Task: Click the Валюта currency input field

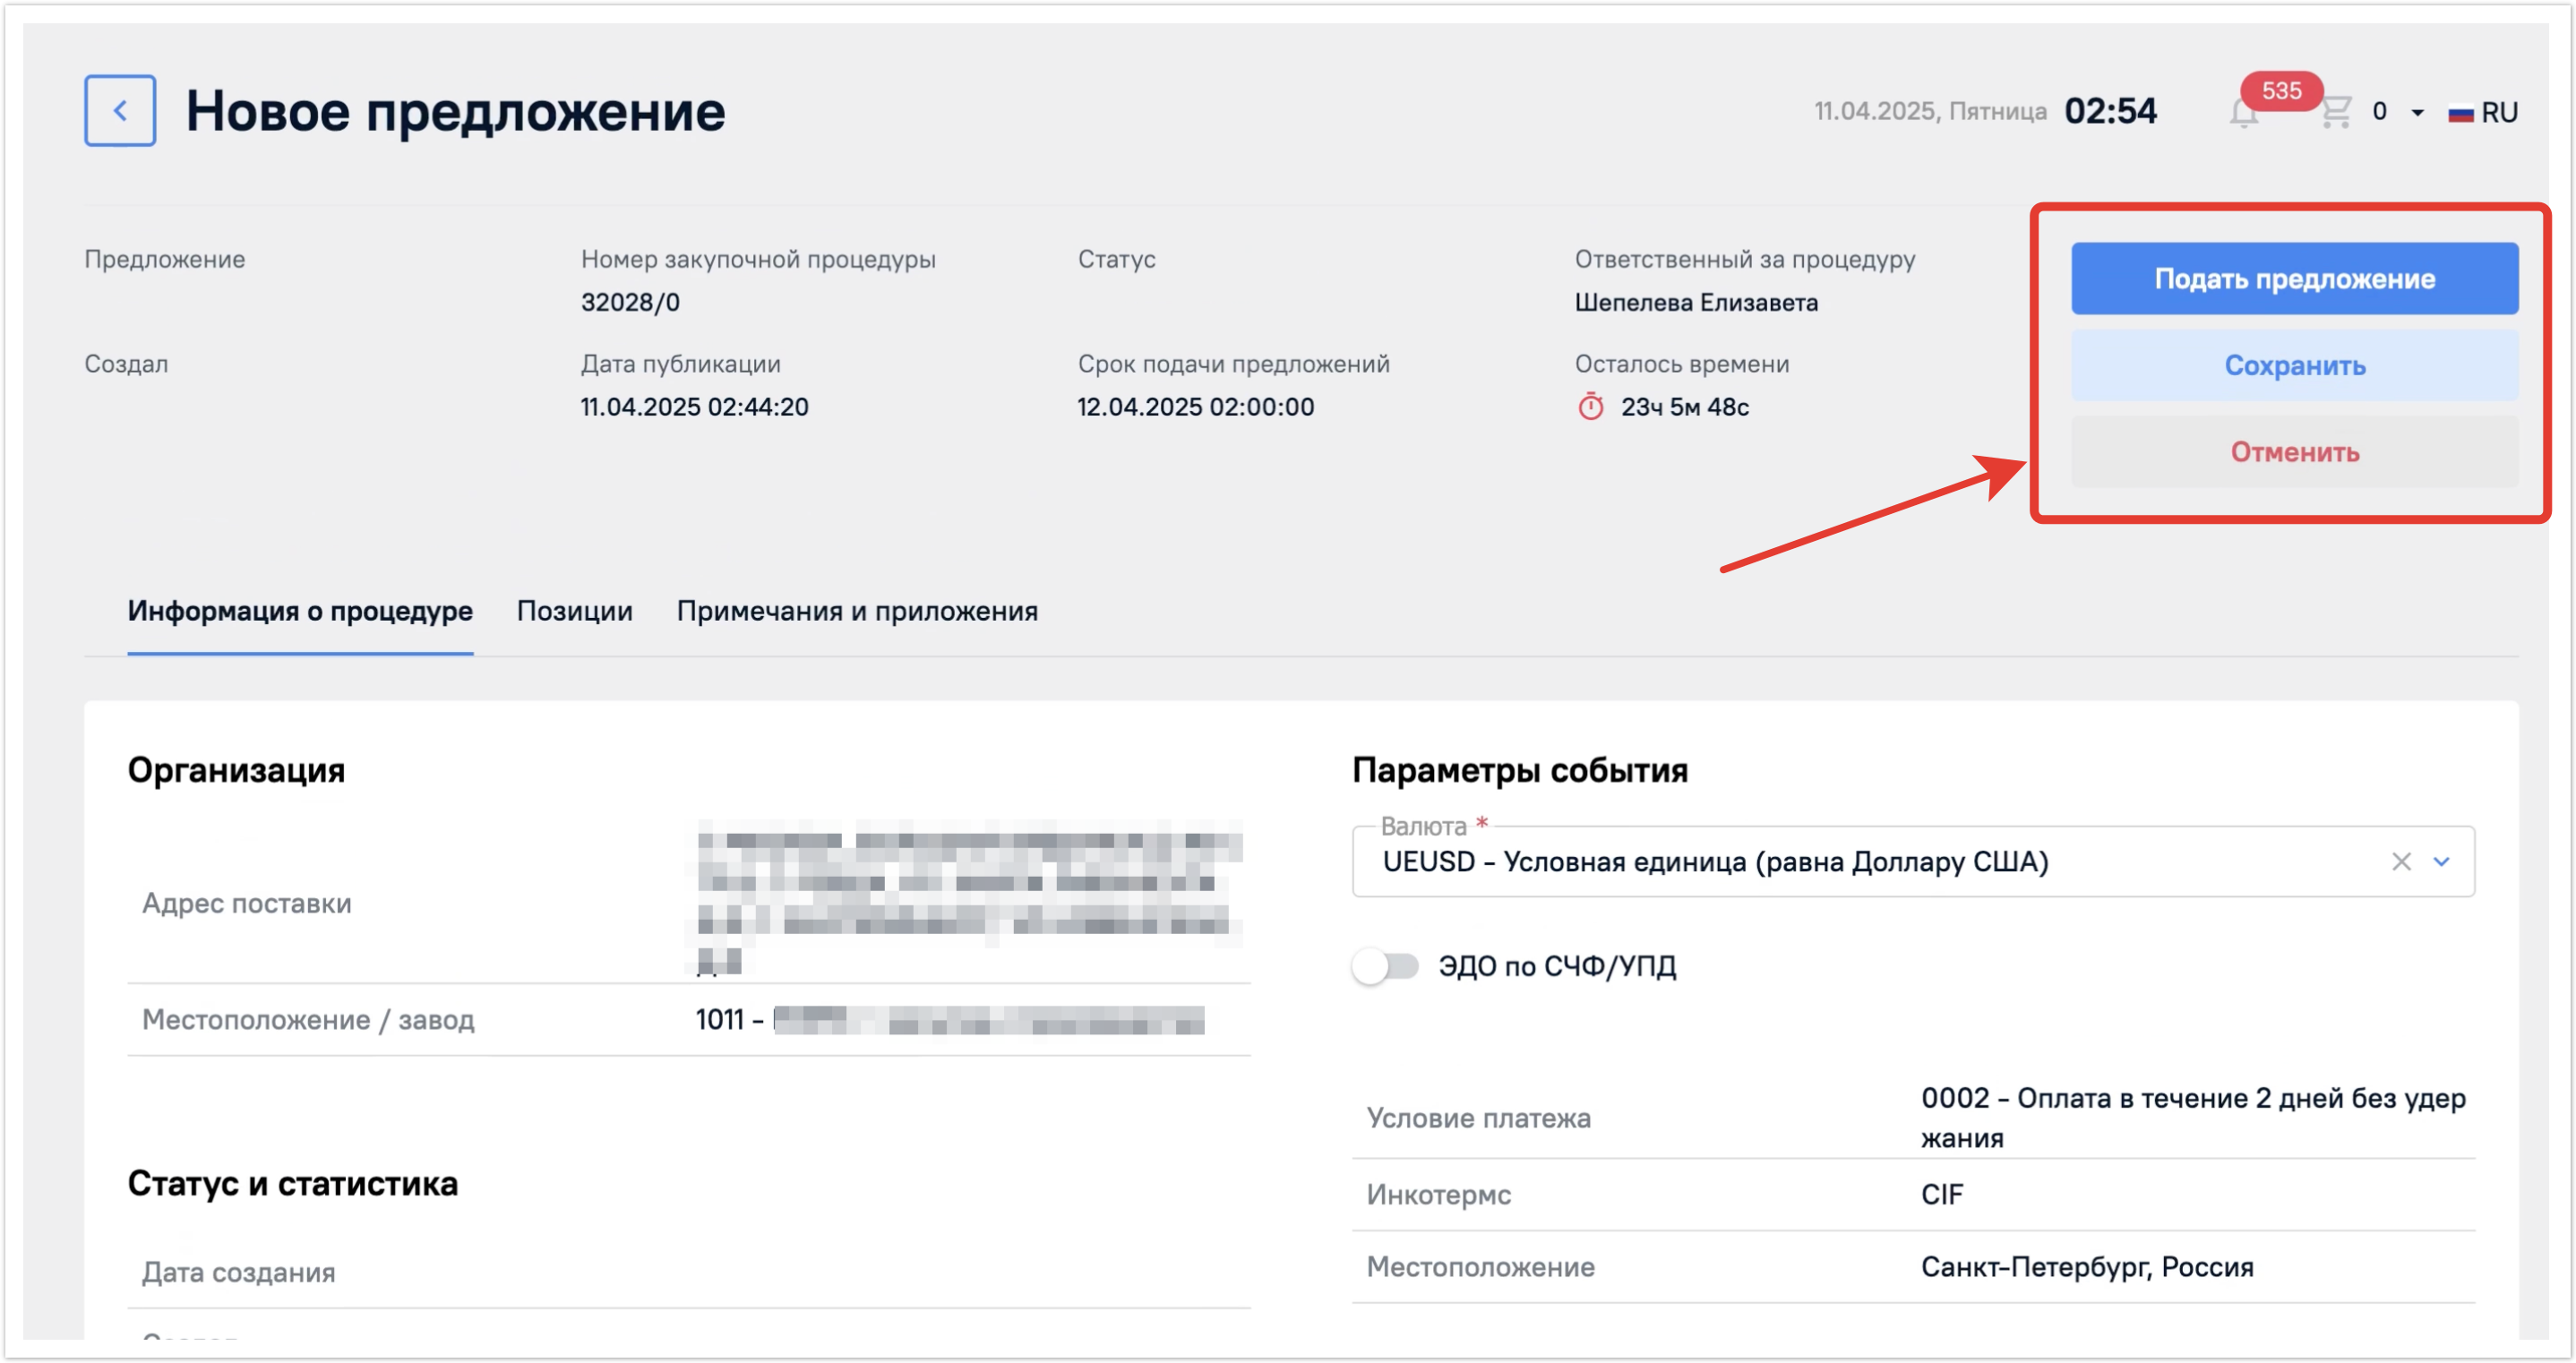Action: coord(1860,861)
